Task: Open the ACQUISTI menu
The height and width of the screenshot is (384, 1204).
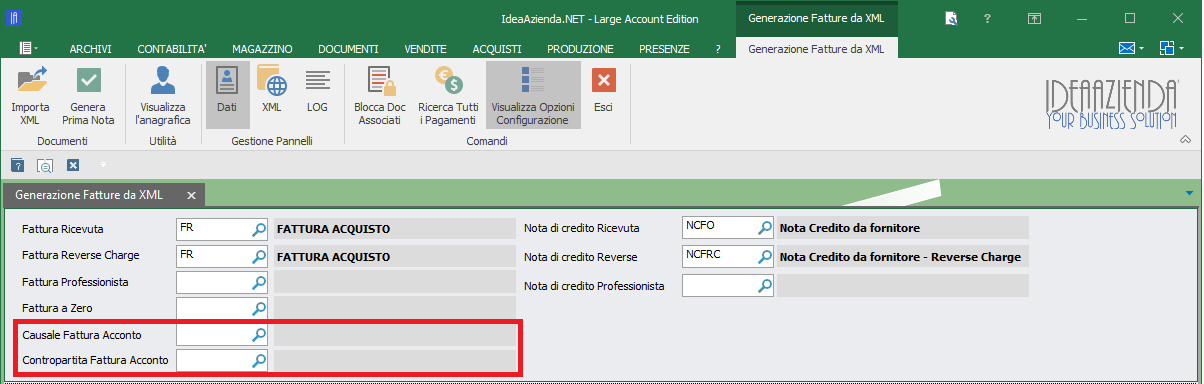Action: (497, 49)
